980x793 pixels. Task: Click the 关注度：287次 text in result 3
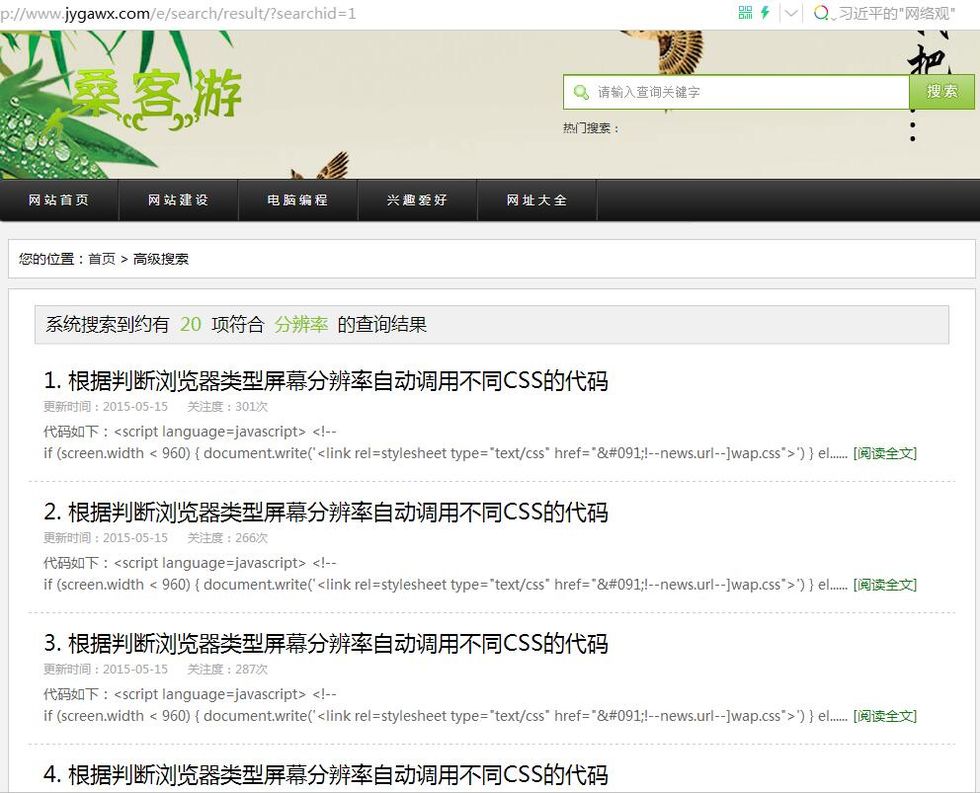point(228,669)
